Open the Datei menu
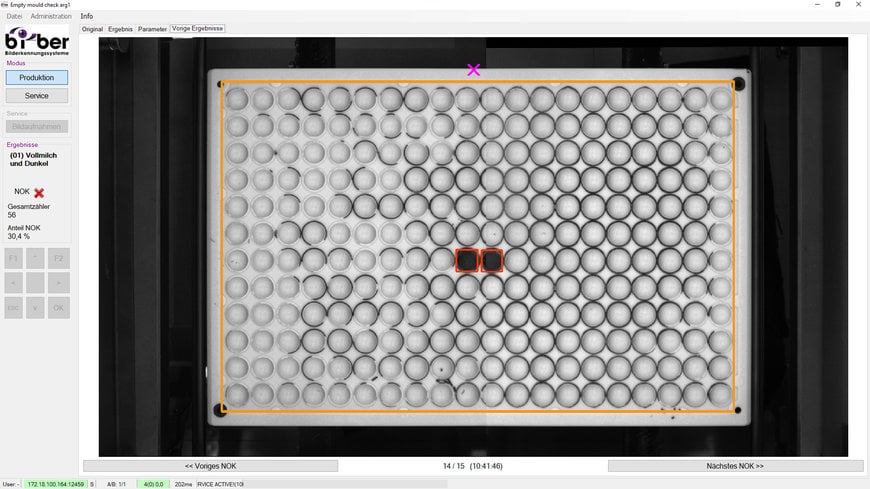This screenshot has width=870, height=489. click(14, 16)
